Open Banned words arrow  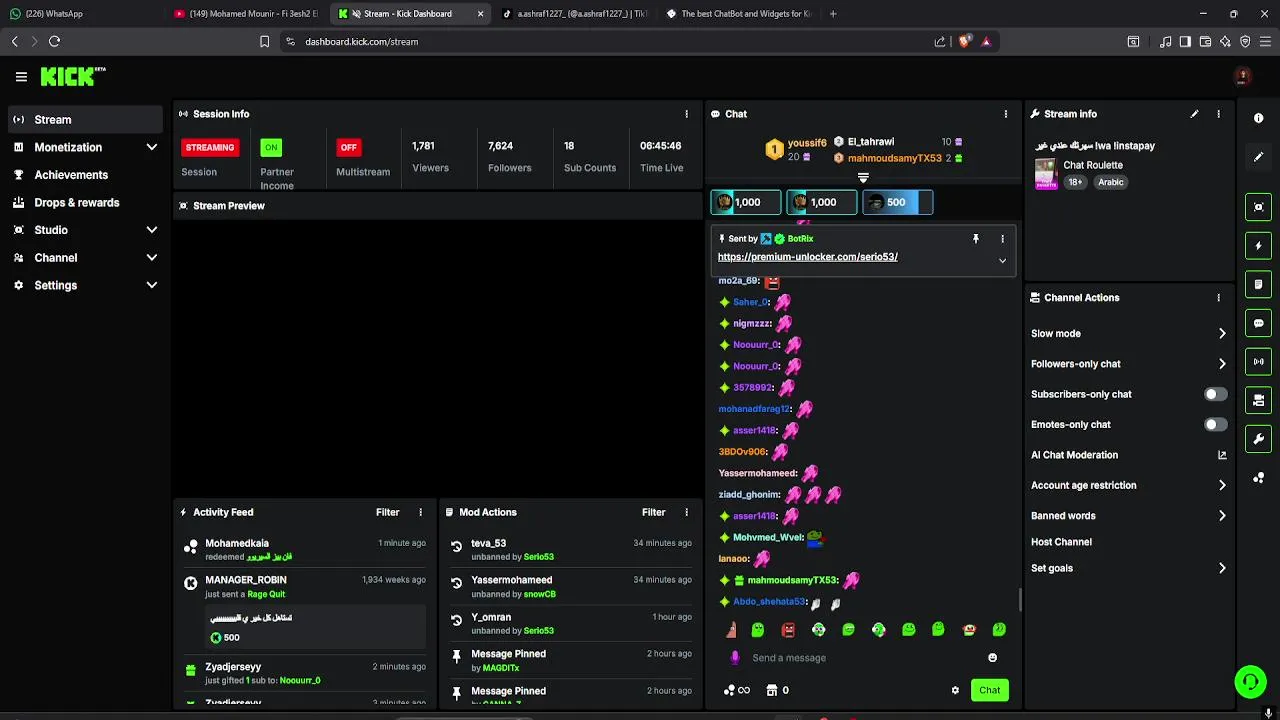point(1222,516)
